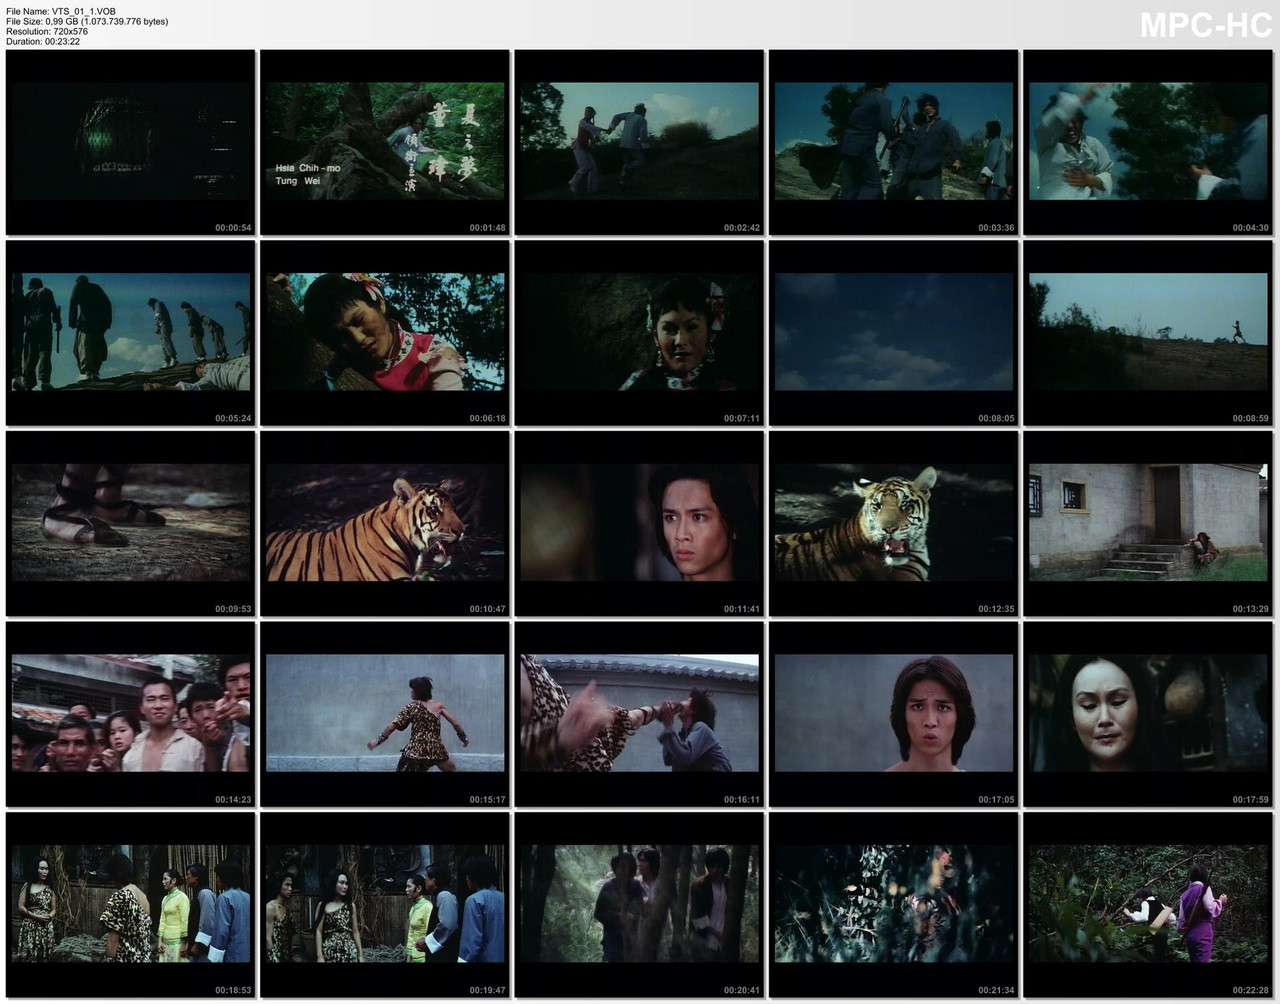Select the Duration 00:23:22 line
Image resolution: width=1280 pixels, height=1004 pixels.
(x=43, y=41)
